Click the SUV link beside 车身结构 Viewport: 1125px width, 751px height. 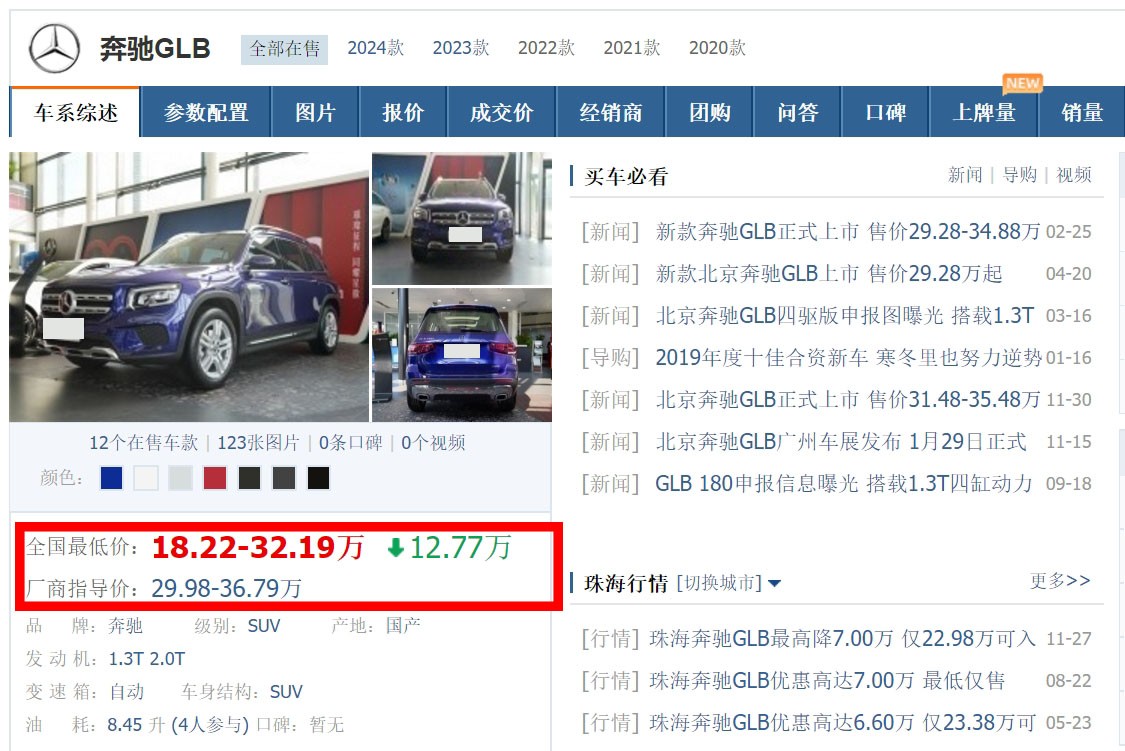point(286,691)
